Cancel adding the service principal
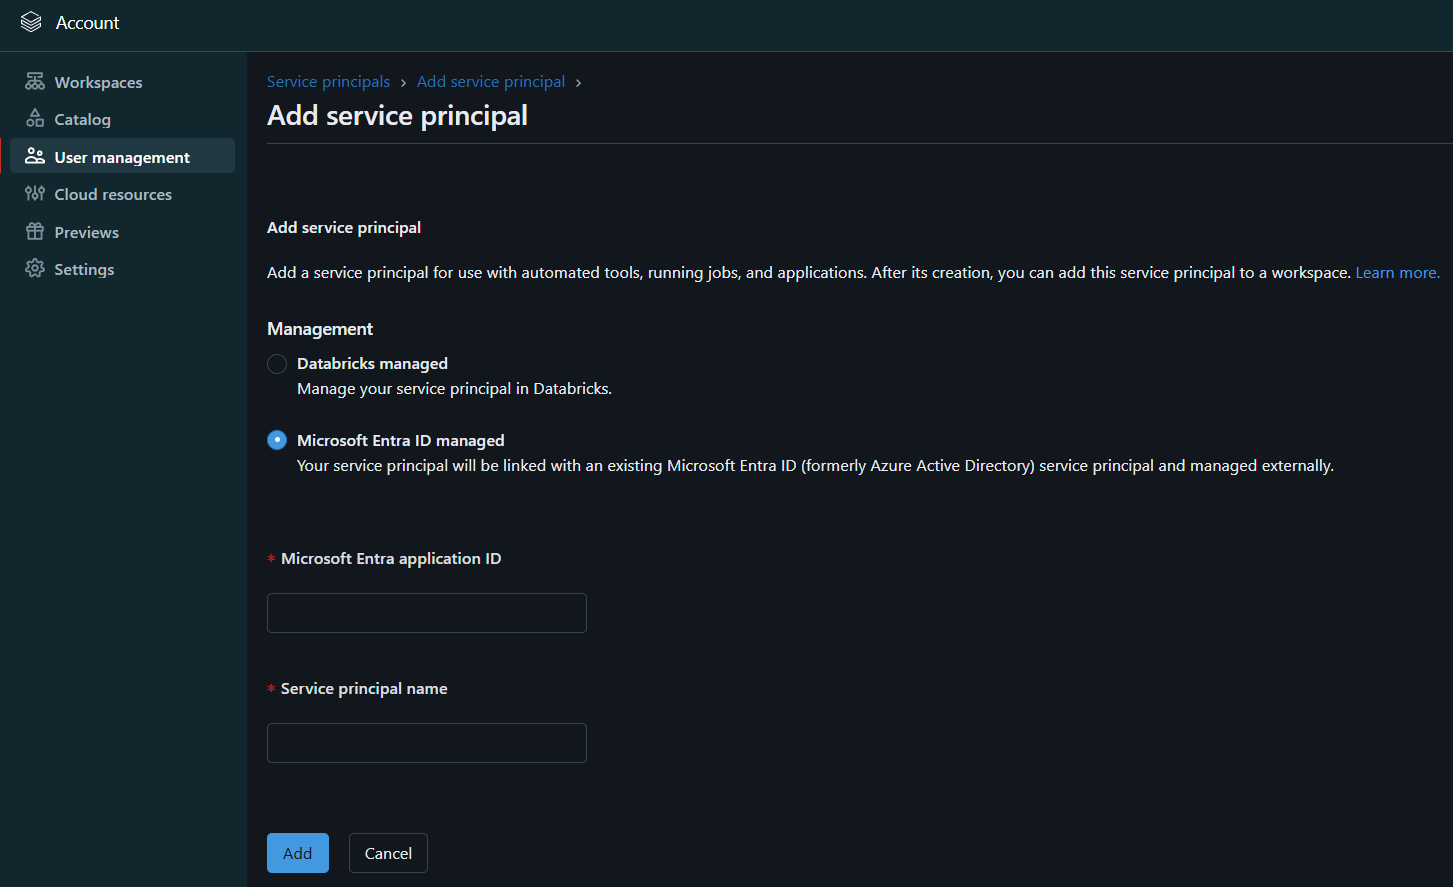Viewport: 1453px width, 887px height. (x=388, y=853)
